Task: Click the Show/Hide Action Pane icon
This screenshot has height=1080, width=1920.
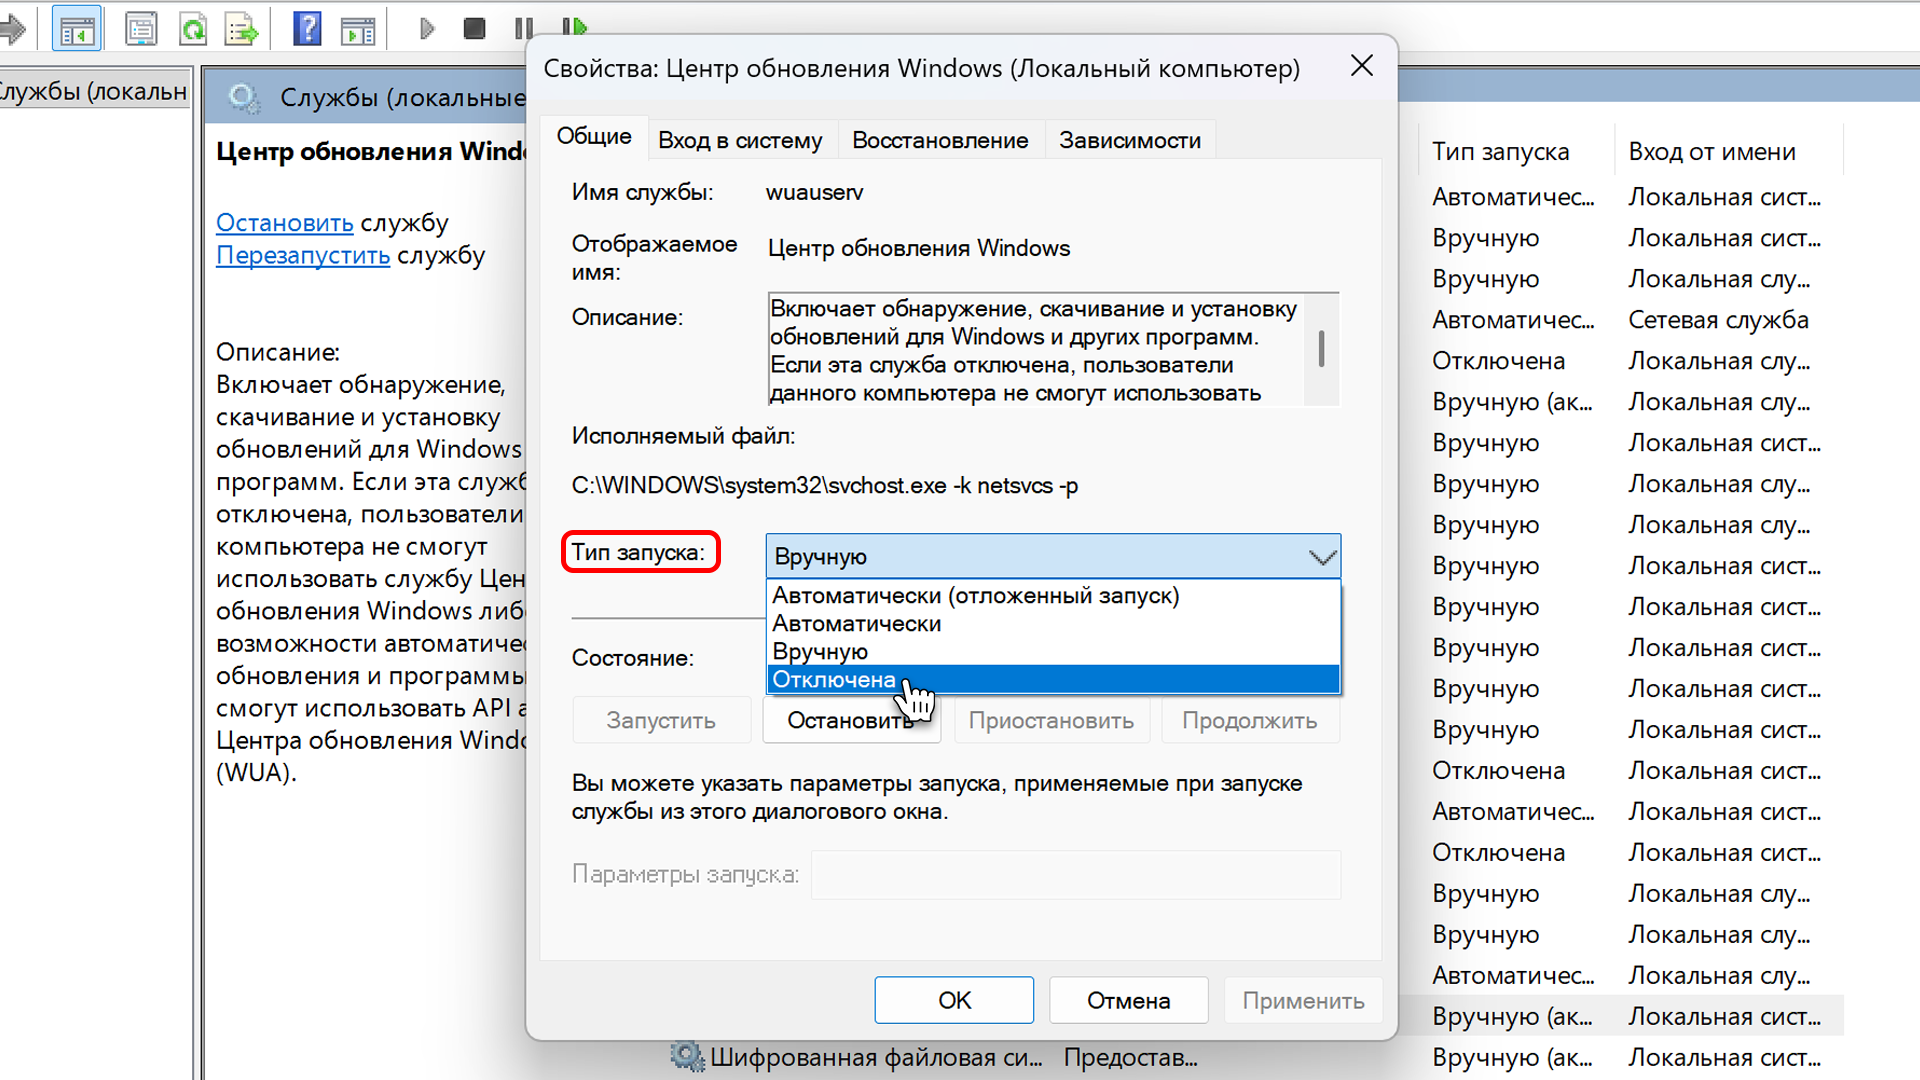Action: coord(357,29)
